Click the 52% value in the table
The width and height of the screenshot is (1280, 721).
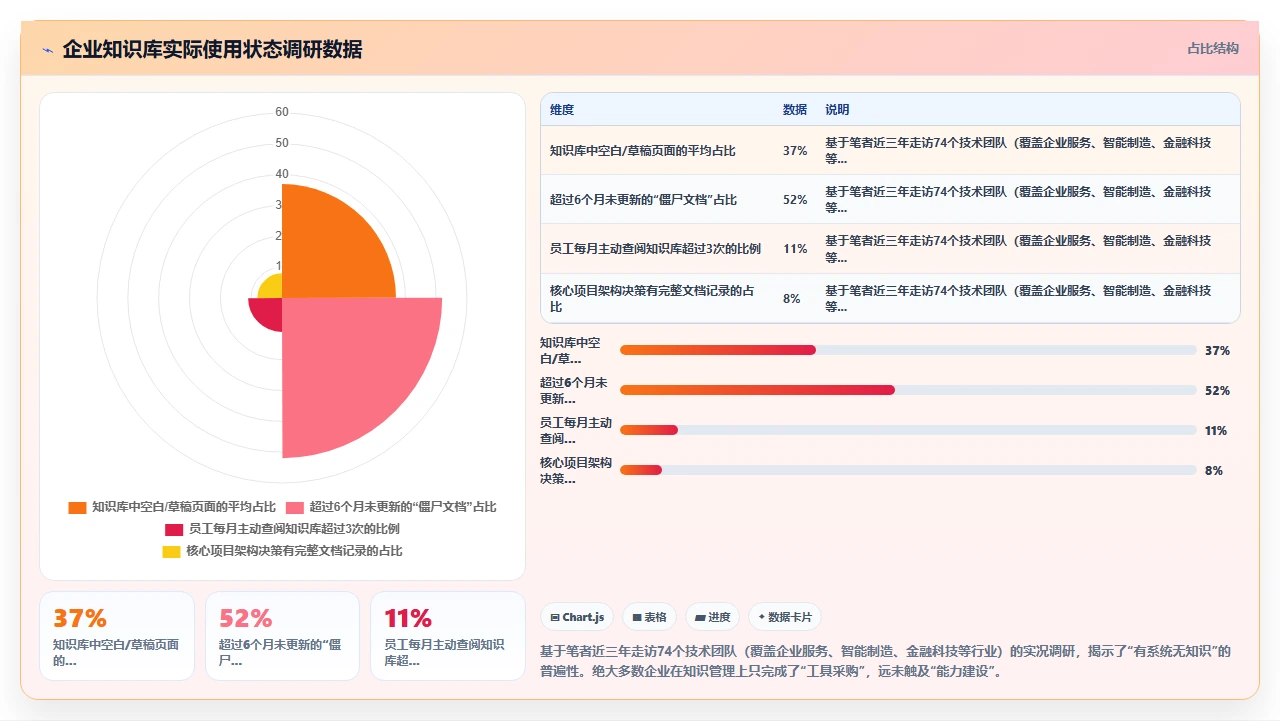795,200
